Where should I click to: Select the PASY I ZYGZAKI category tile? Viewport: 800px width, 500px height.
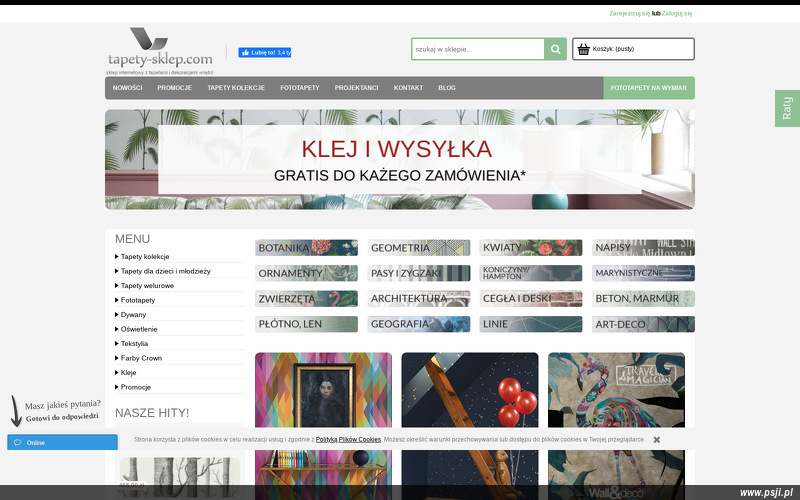click(x=418, y=273)
